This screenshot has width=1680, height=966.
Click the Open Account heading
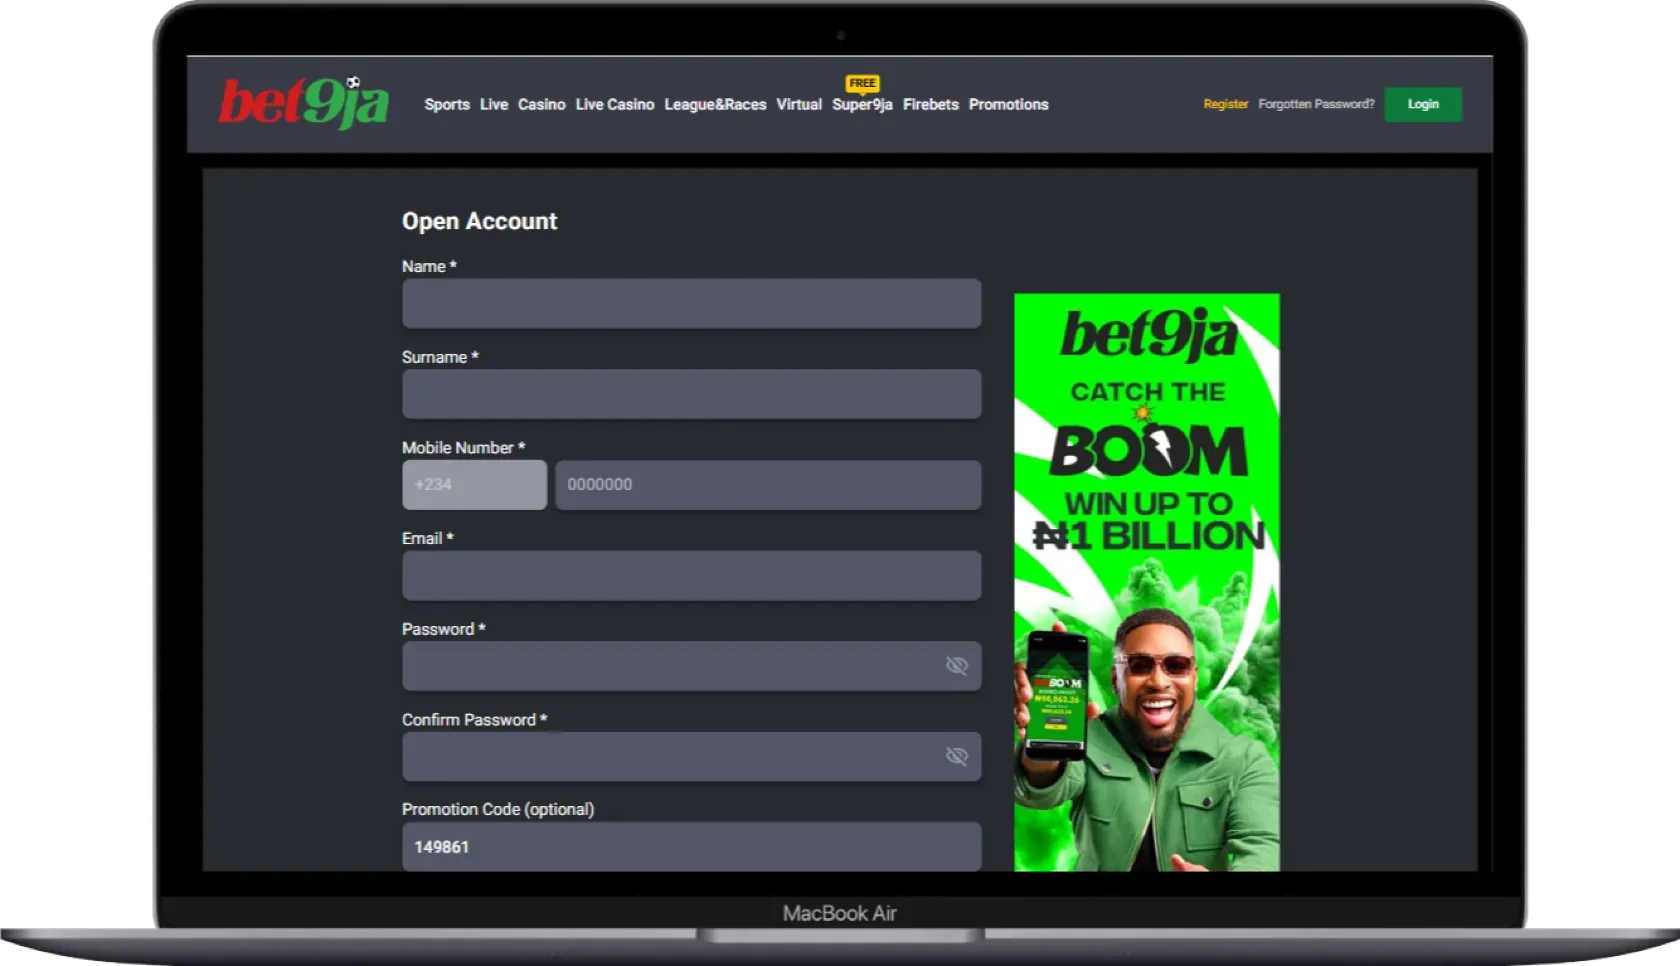pyautogui.click(x=480, y=221)
